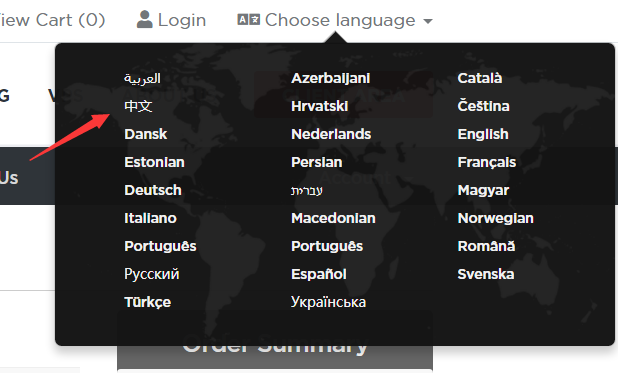Select Français in the language menu
The image size is (618, 373).
tap(487, 162)
